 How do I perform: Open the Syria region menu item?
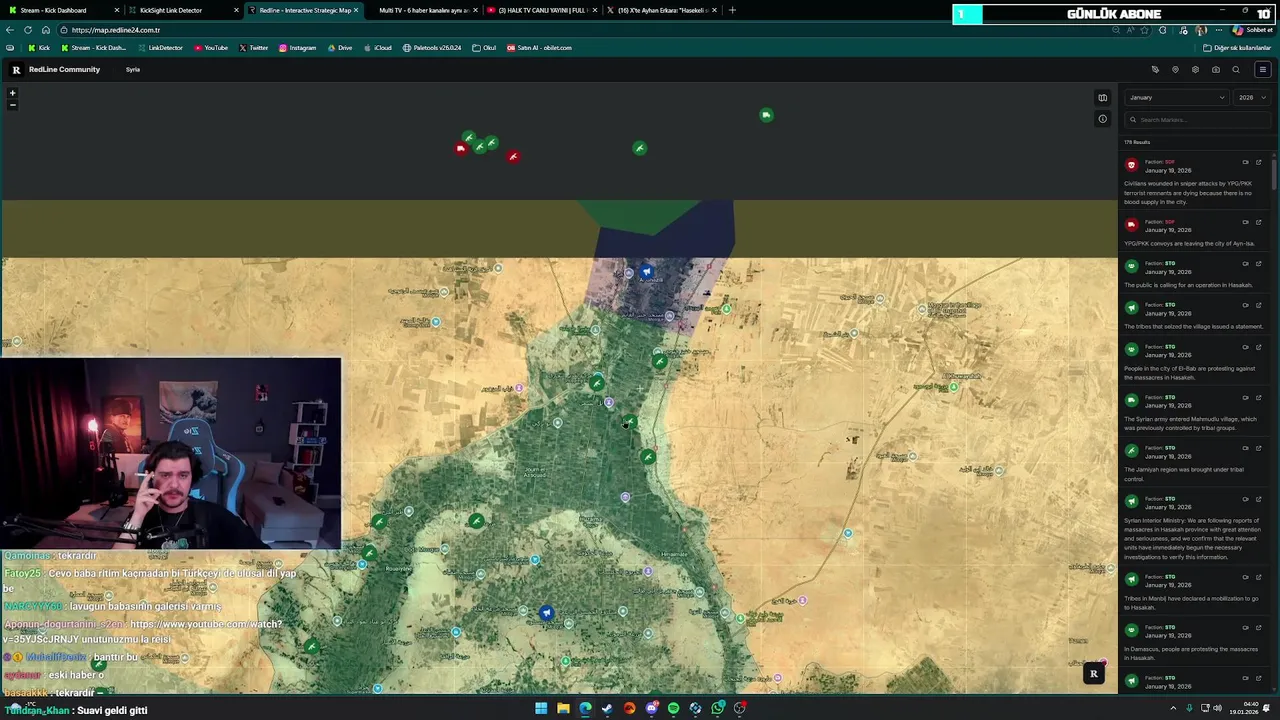click(x=133, y=70)
